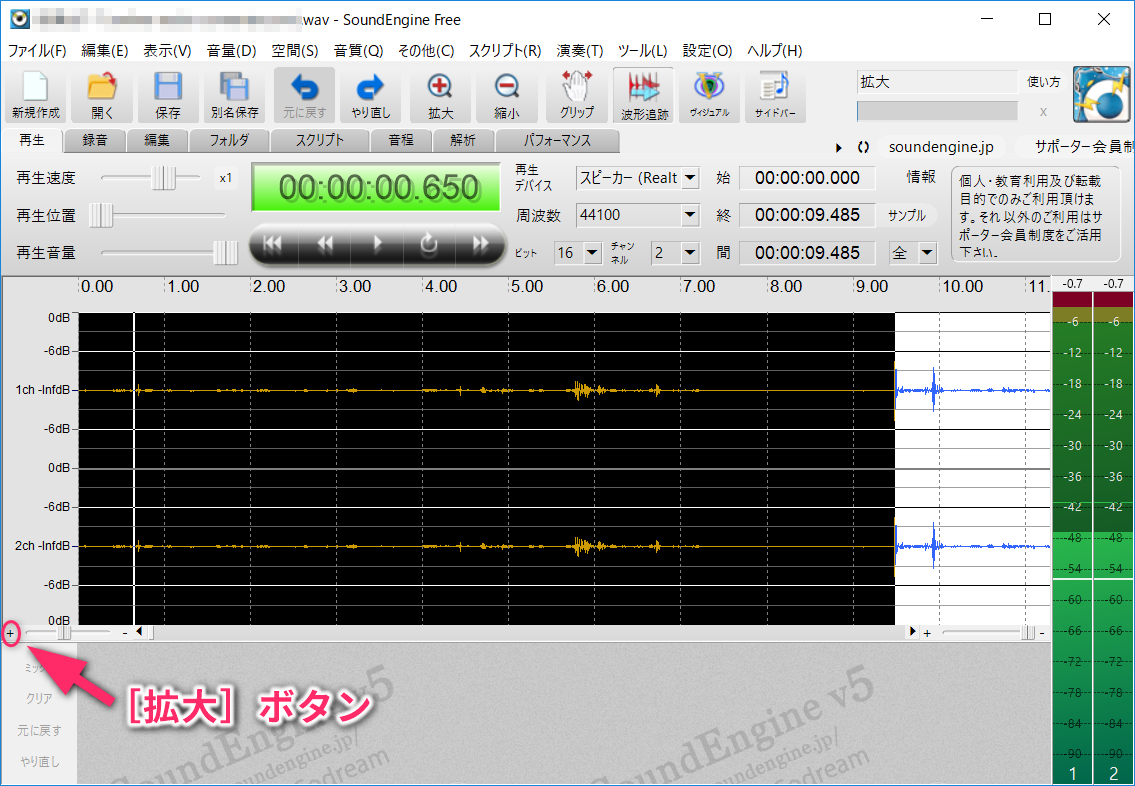
Task: Switch to the 音程 tab
Action: [x=401, y=141]
